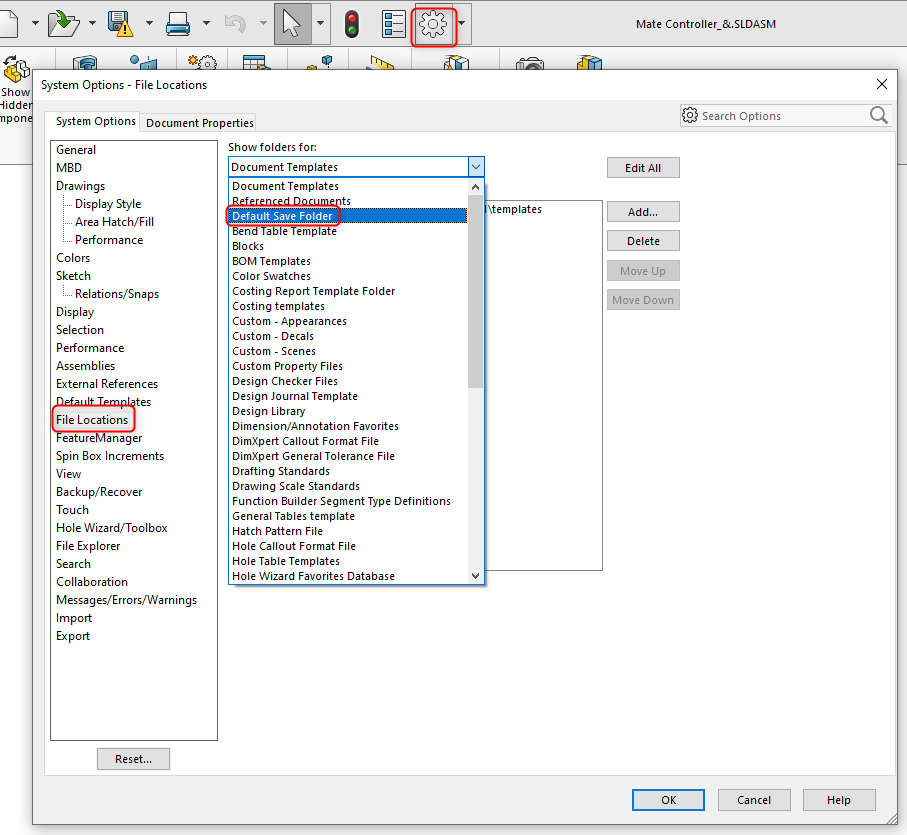
Task: Switch to the Document Properties tab
Action: (x=198, y=122)
